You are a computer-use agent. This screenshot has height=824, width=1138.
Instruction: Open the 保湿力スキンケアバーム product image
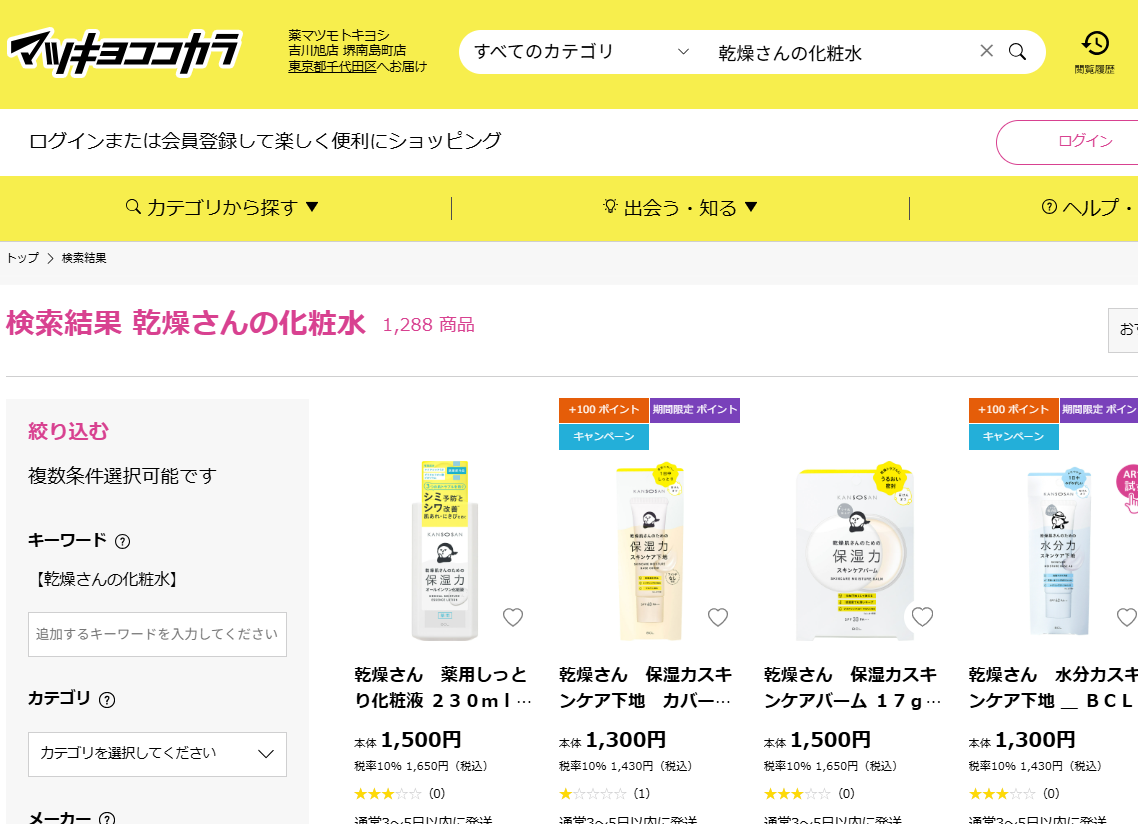(854, 551)
